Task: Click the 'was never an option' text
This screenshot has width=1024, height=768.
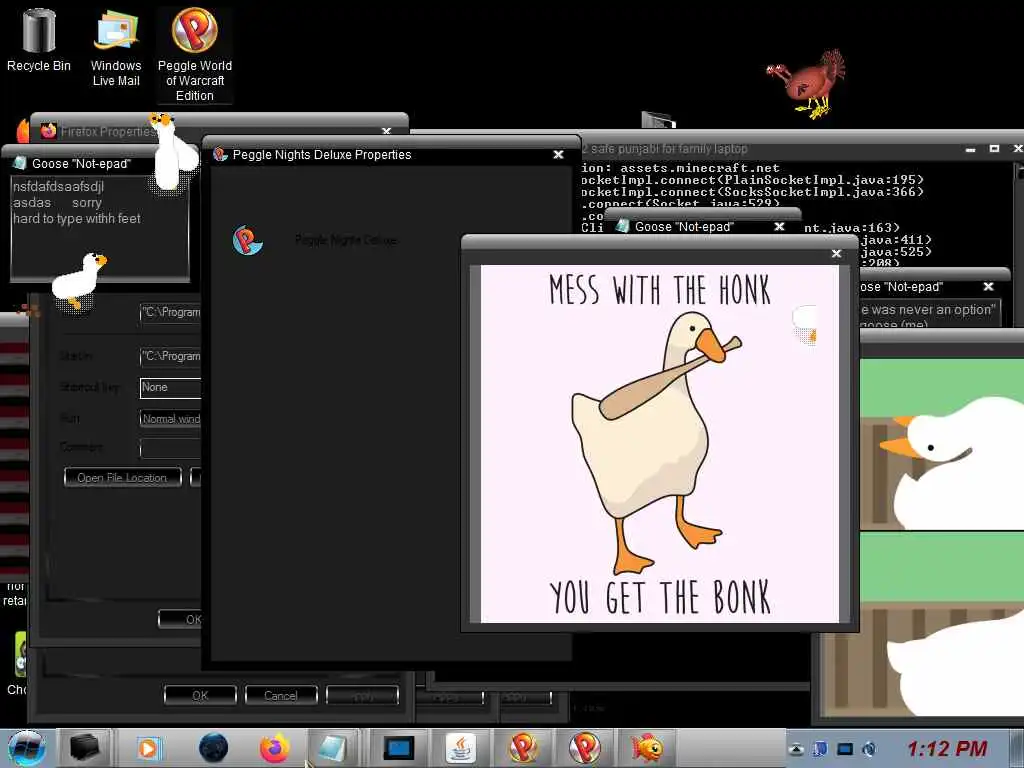Action: [927, 310]
